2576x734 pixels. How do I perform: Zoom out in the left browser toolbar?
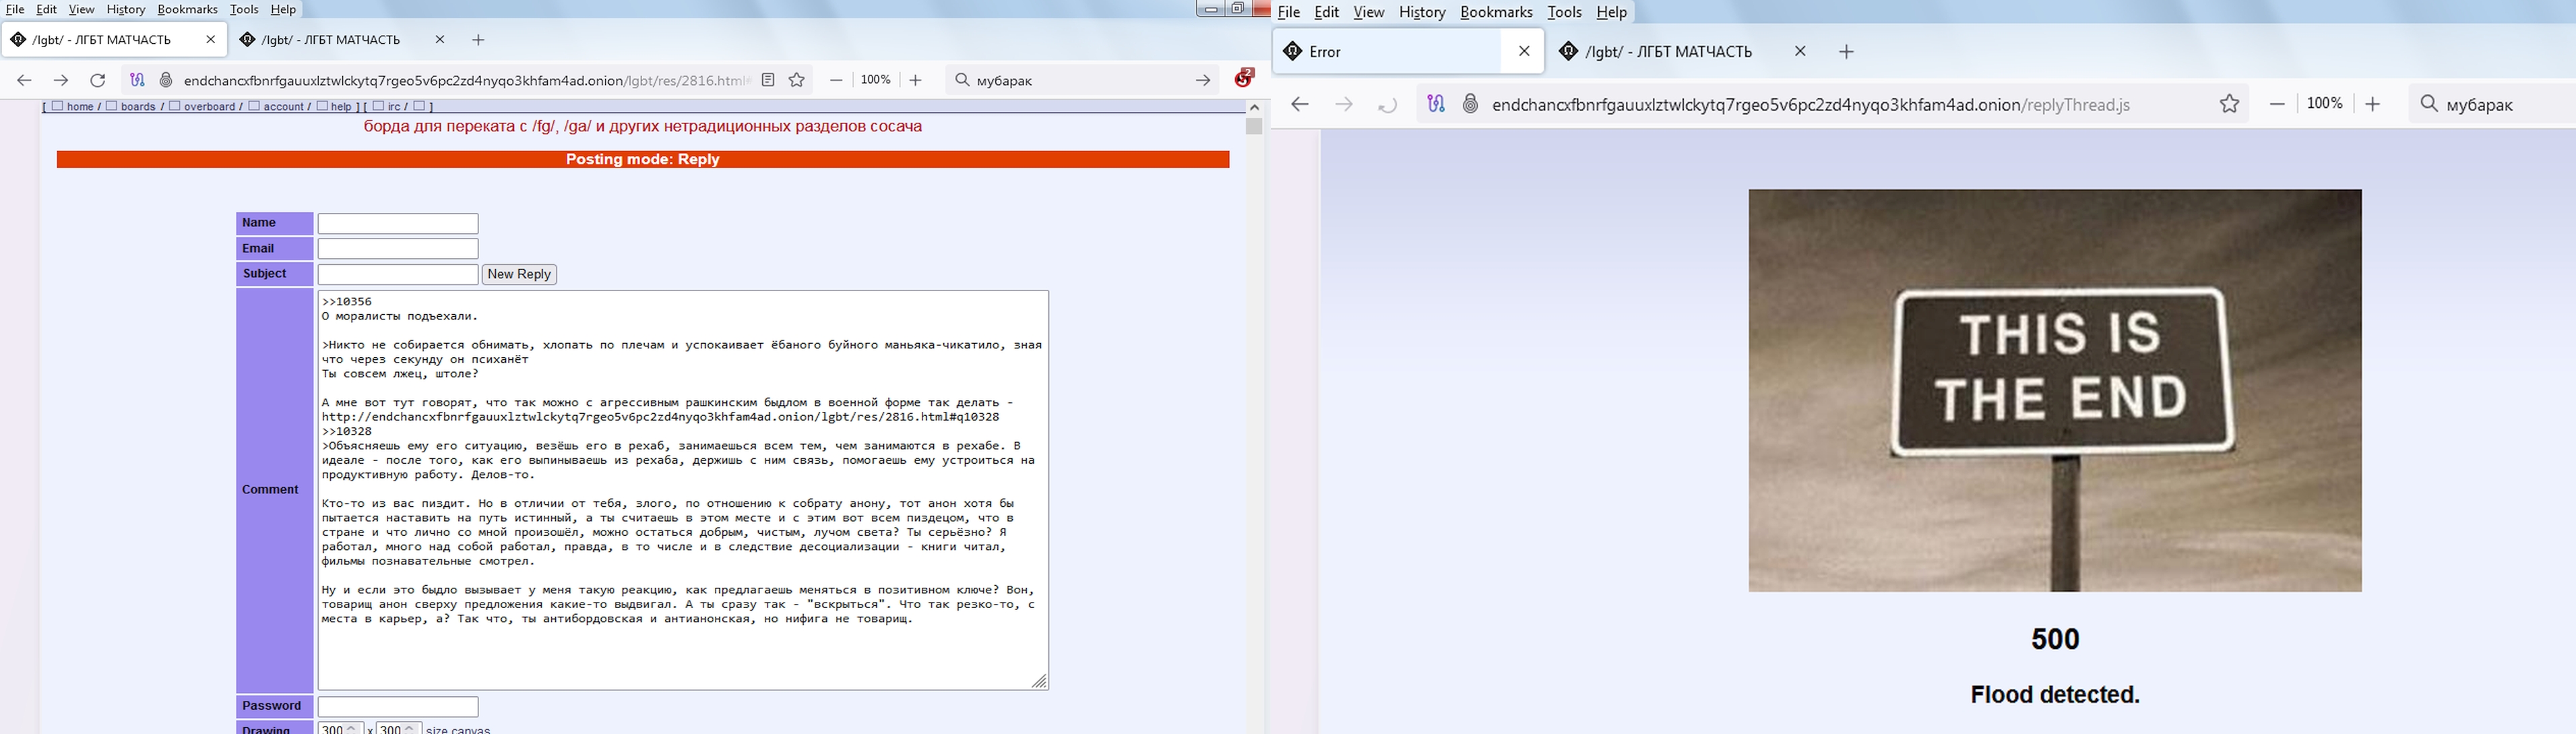coord(836,80)
